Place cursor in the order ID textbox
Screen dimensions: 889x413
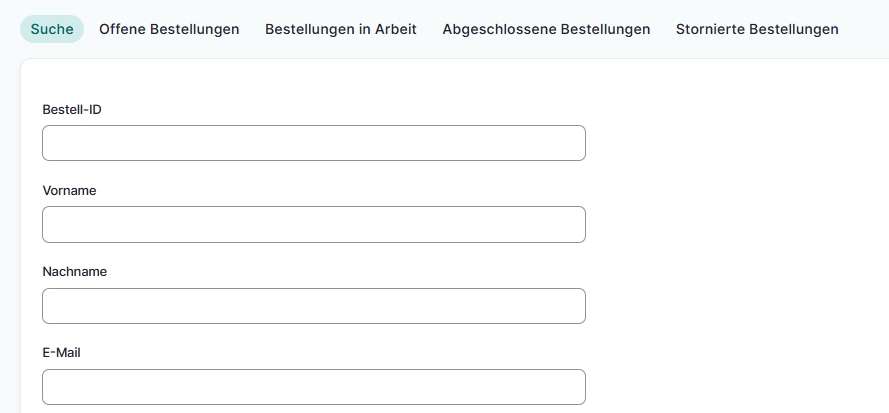pos(313,143)
